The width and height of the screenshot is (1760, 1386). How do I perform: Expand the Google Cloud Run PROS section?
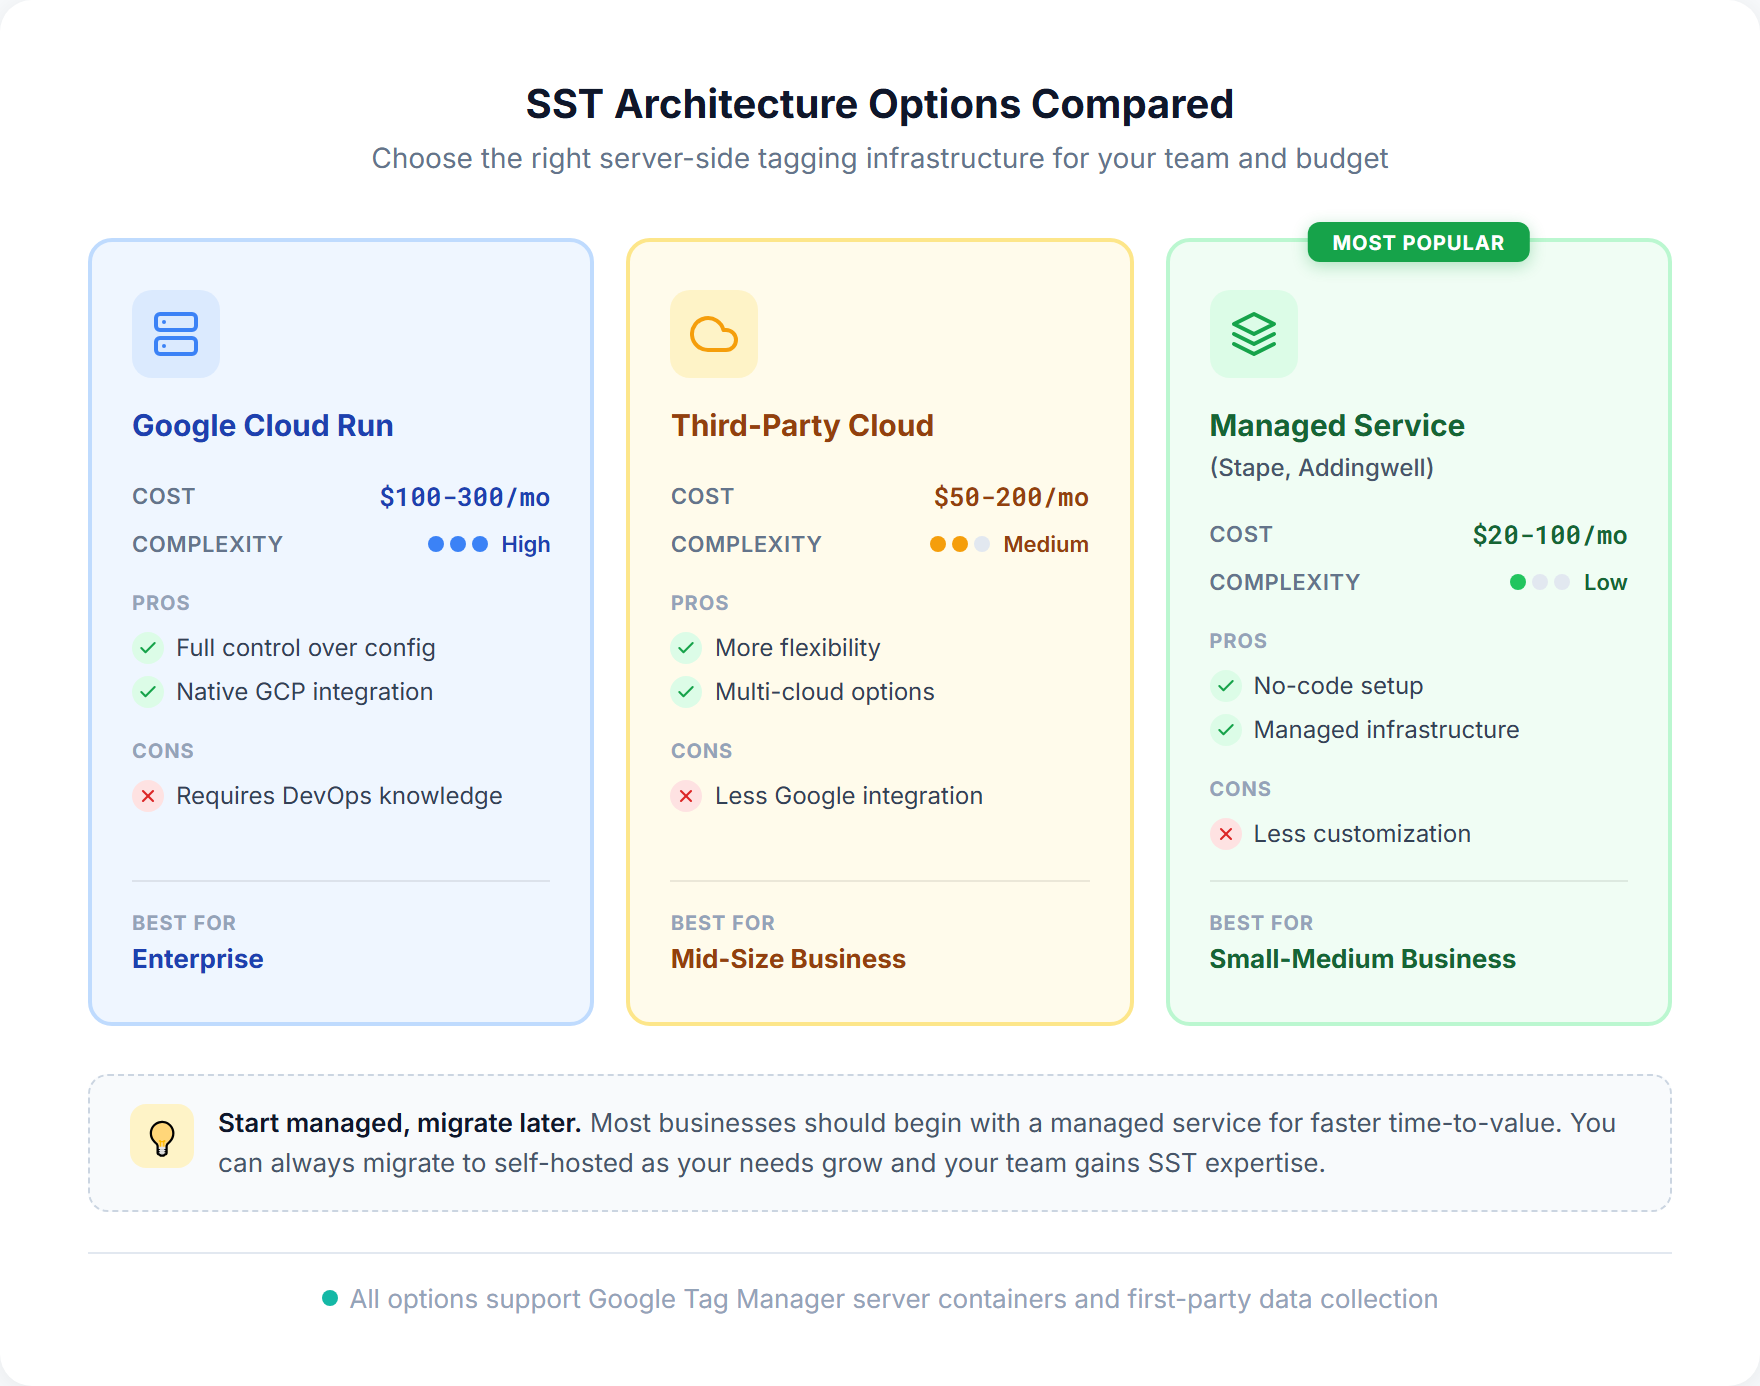[x=161, y=602]
